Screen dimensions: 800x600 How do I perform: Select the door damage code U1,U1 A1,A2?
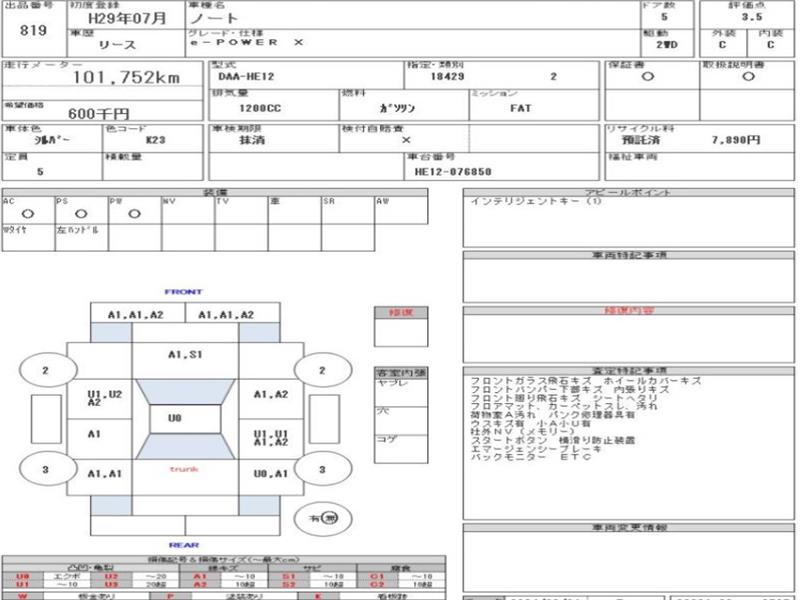[x=271, y=438]
